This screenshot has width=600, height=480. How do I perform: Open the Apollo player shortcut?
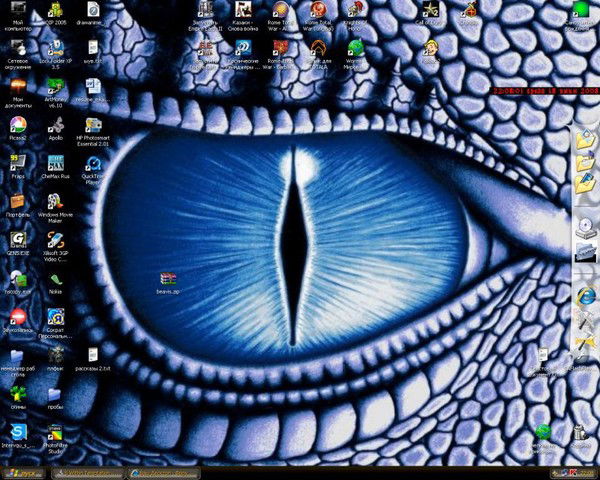(x=56, y=126)
